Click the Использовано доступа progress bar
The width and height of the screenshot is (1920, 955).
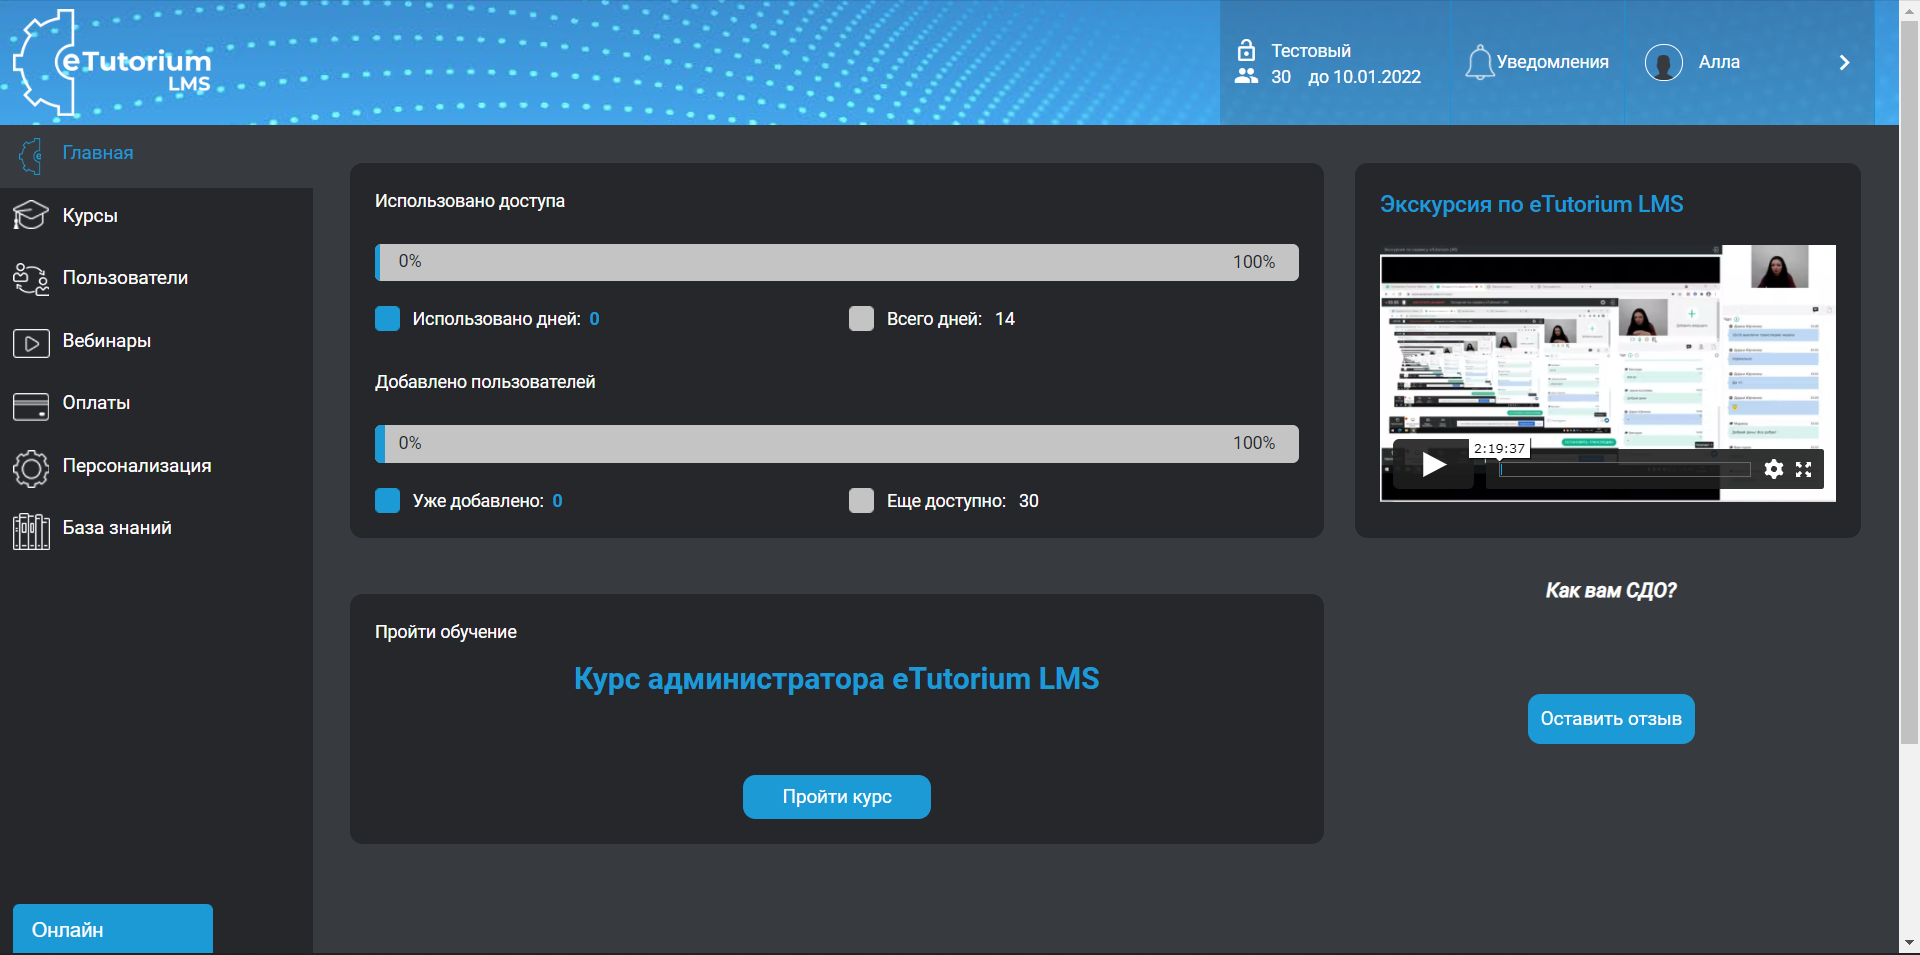[x=837, y=262]
